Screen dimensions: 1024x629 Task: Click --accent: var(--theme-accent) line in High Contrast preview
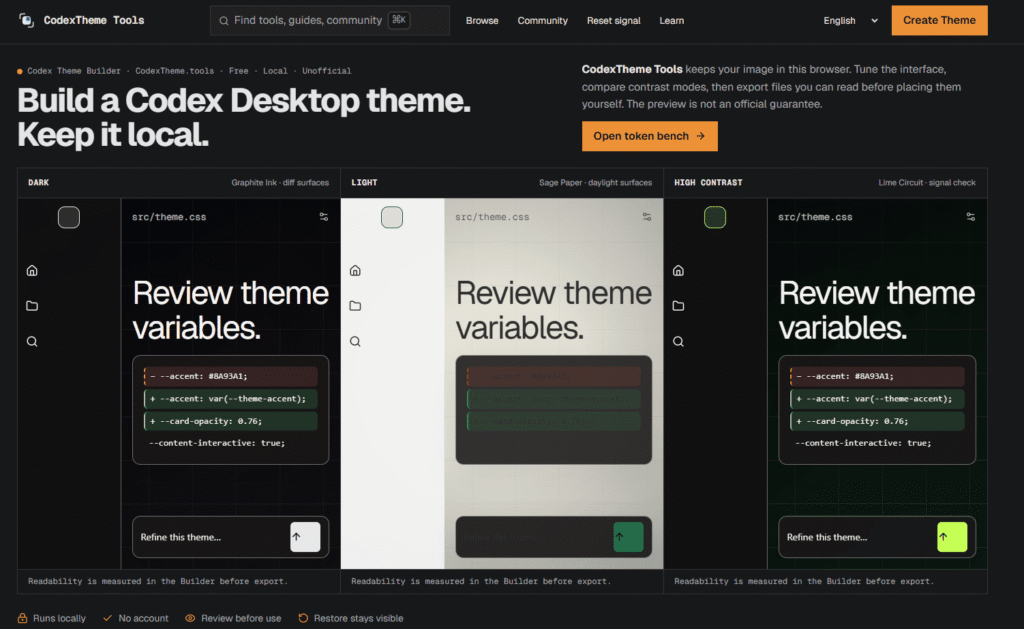tap(877, 398)
